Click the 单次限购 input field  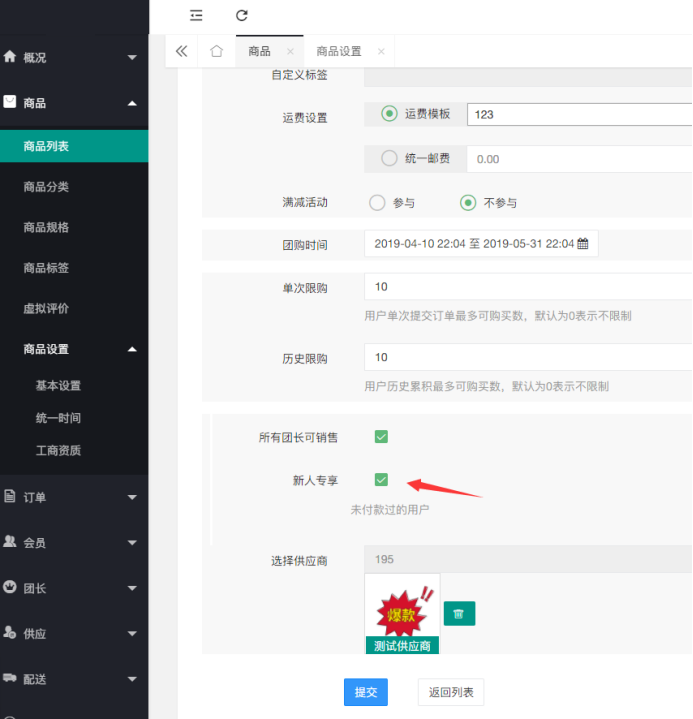527,287
